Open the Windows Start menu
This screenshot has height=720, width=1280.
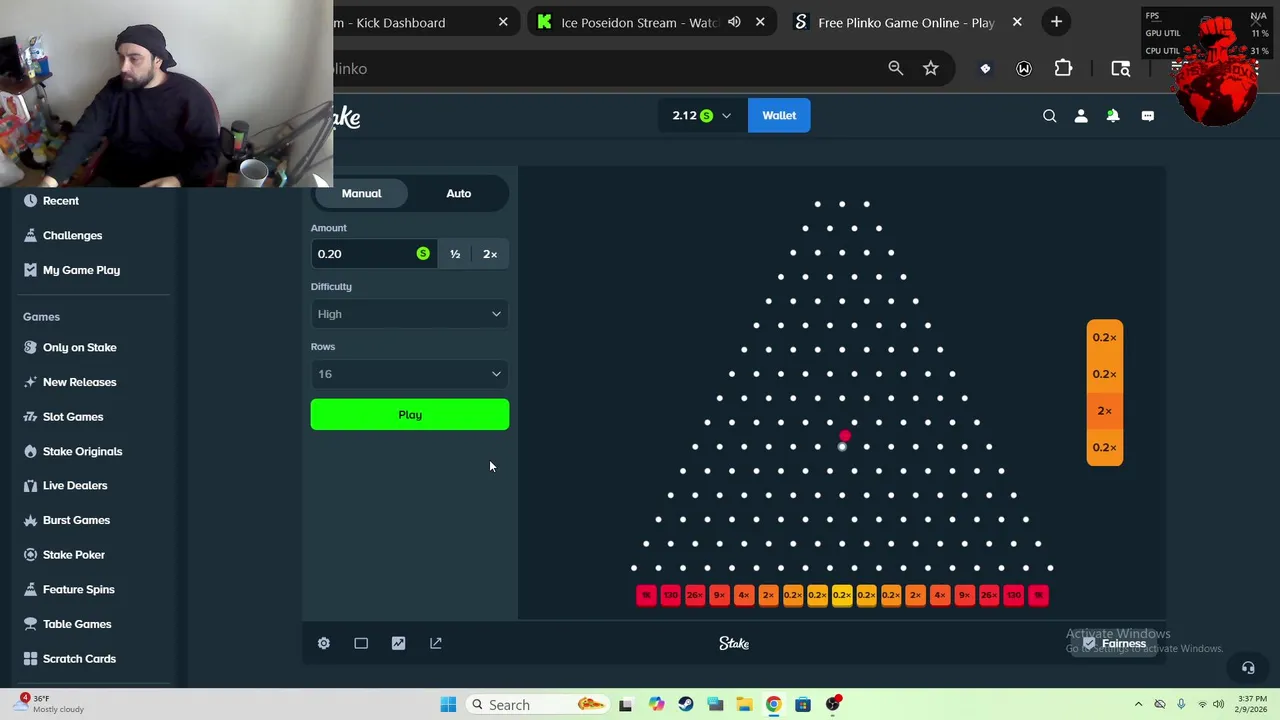click(448, 705)
